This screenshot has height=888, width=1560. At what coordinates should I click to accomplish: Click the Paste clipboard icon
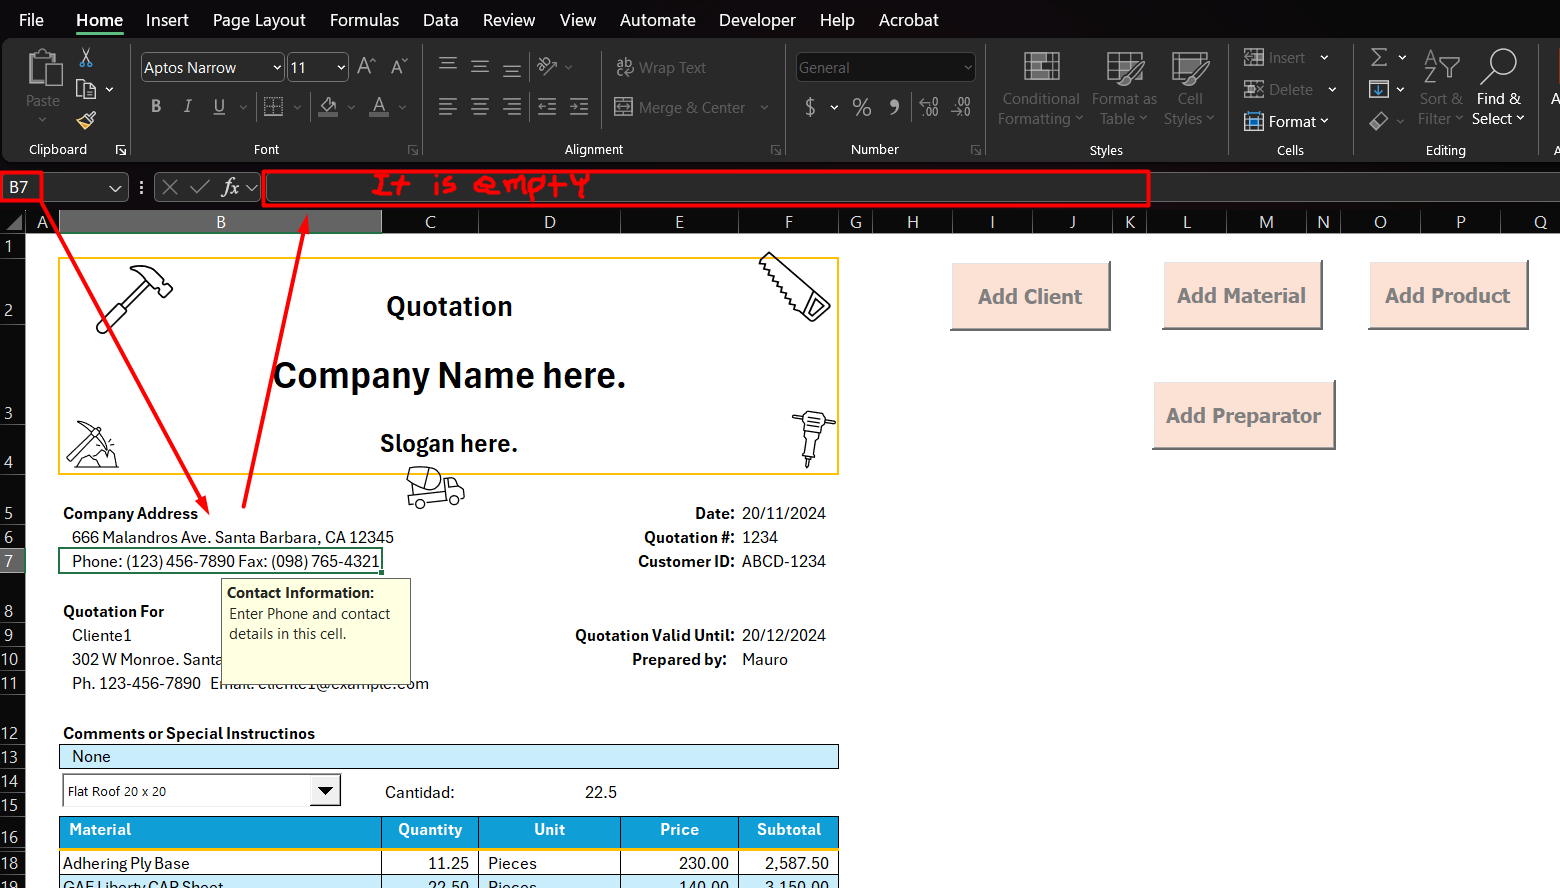[x=43, y=68]
